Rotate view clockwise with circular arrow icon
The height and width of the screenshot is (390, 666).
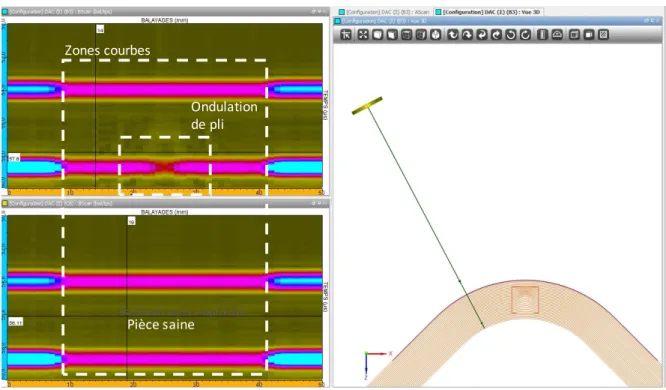tap(525, 35)
